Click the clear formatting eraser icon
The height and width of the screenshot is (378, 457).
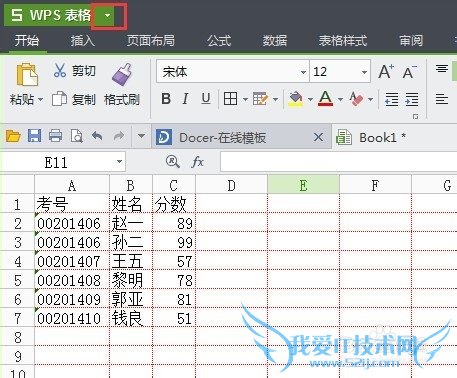pyautogui.click(x=356, y=99)
